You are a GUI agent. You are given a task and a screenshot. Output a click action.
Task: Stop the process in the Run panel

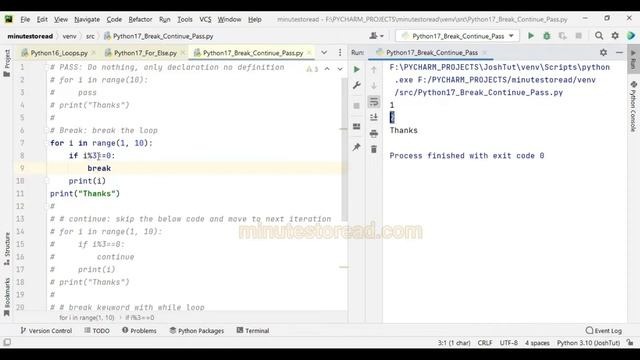point(356,106)
